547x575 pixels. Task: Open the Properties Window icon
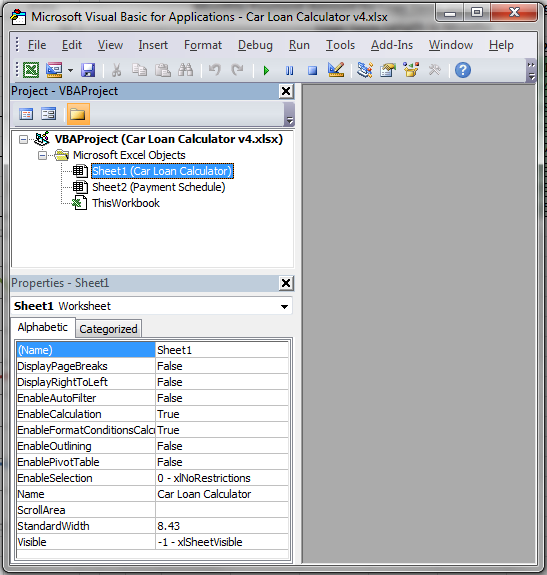[x=388, y=70]
